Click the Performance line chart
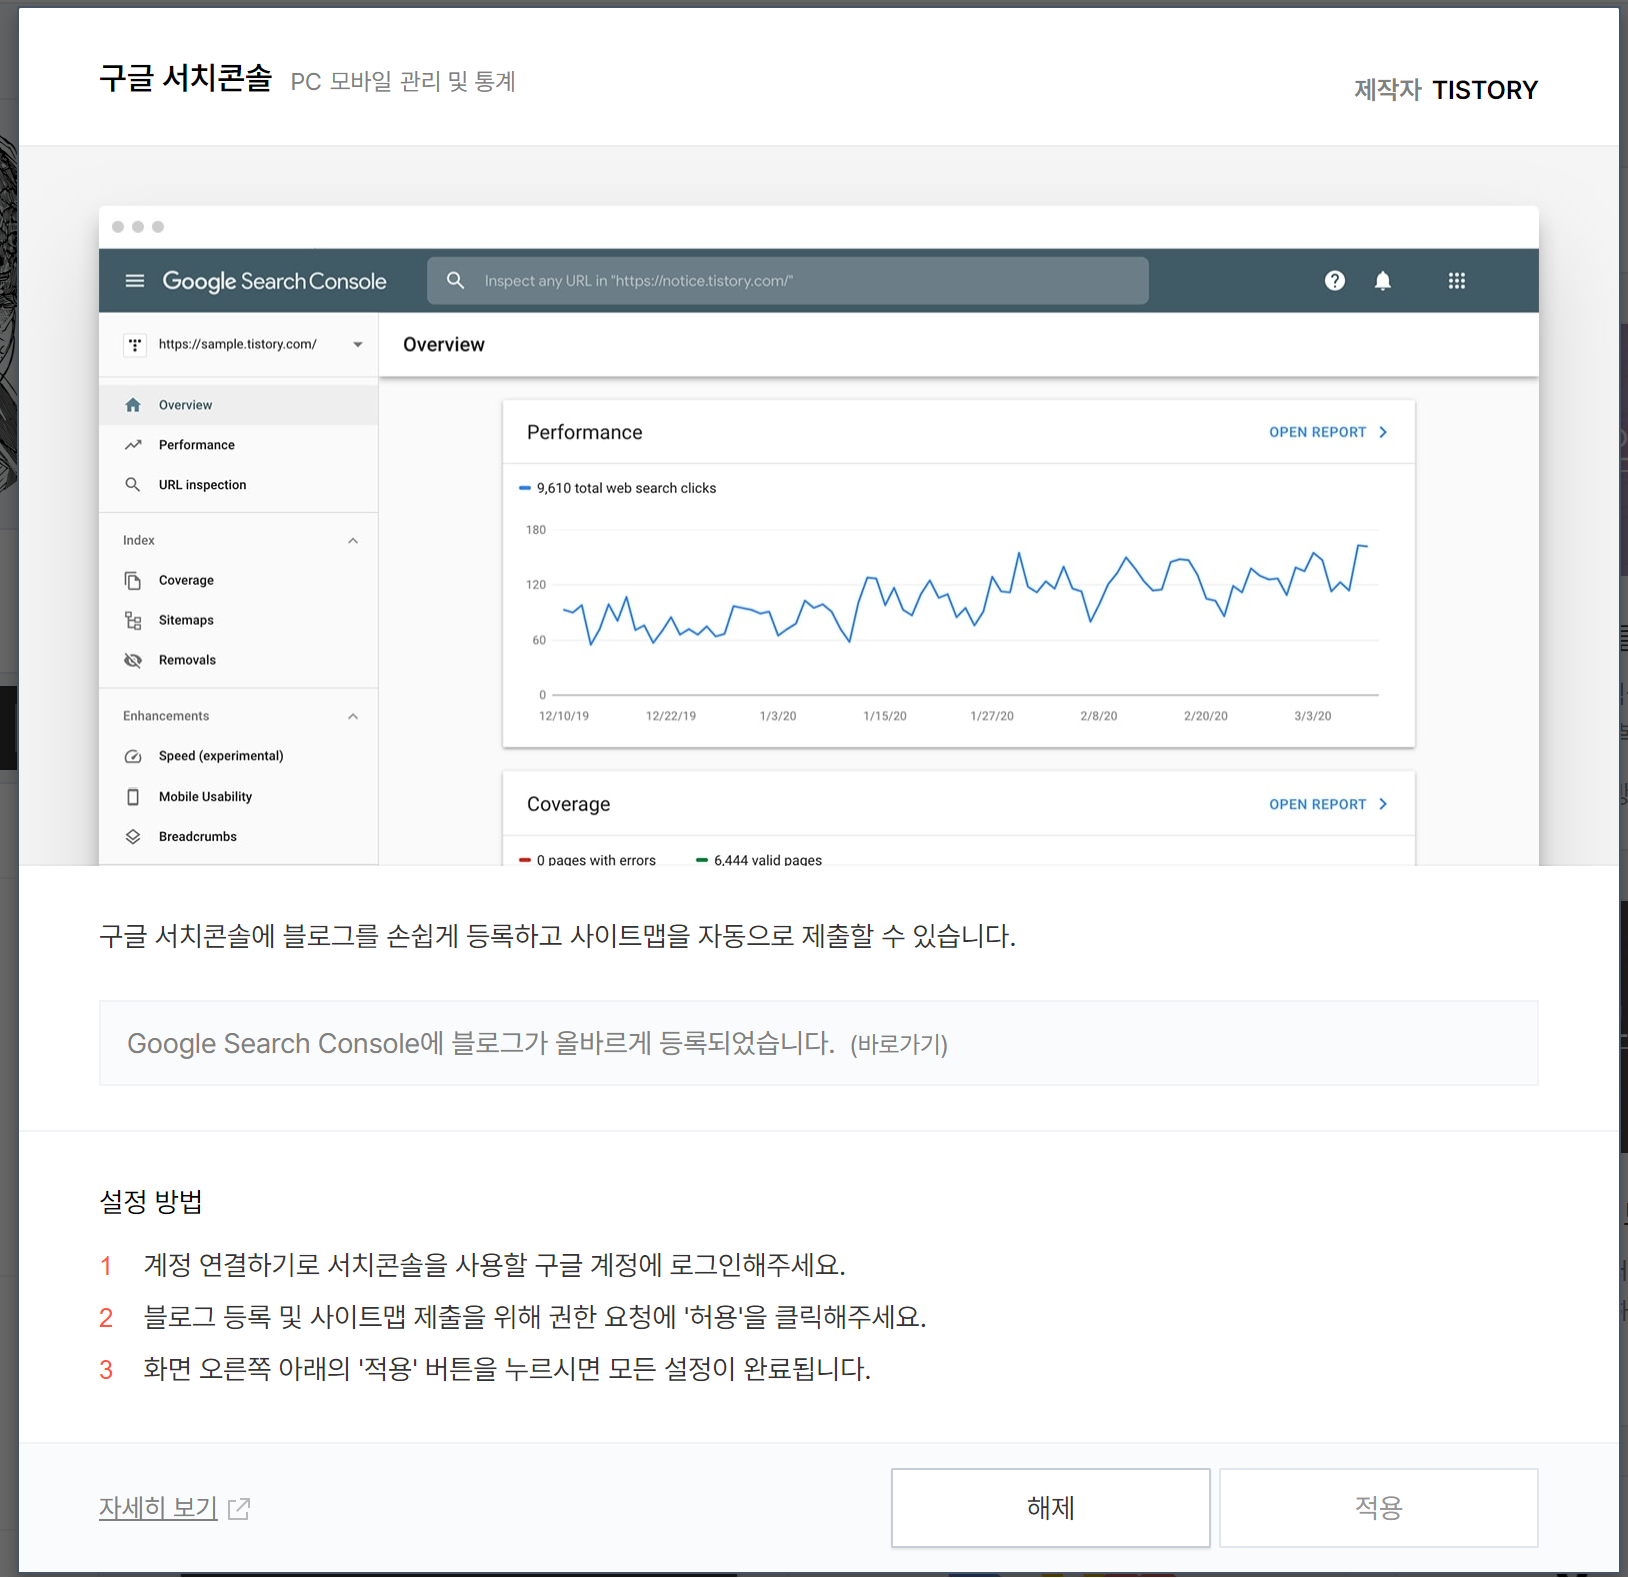The height and width of the screenshot is (1578, 1628). click(965, 595)
